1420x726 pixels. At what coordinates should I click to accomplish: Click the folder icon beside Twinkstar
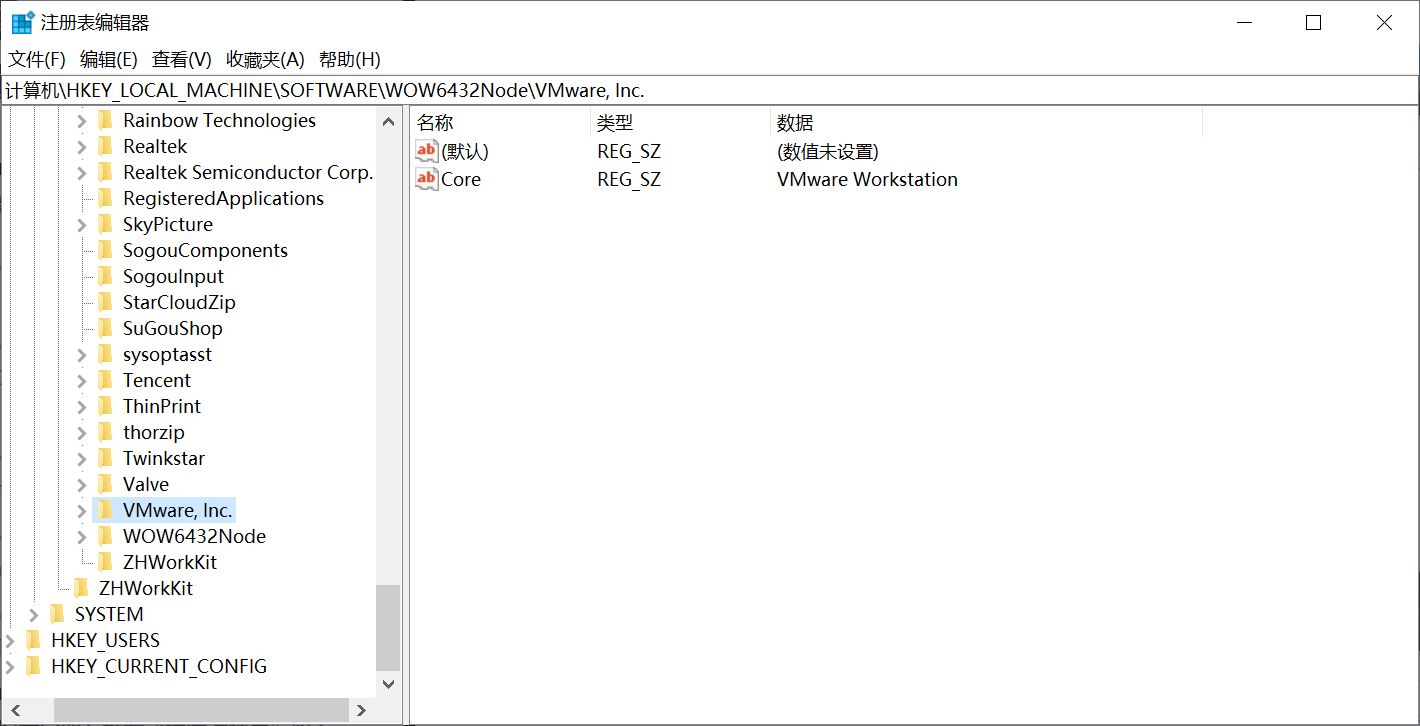point(105,458)
